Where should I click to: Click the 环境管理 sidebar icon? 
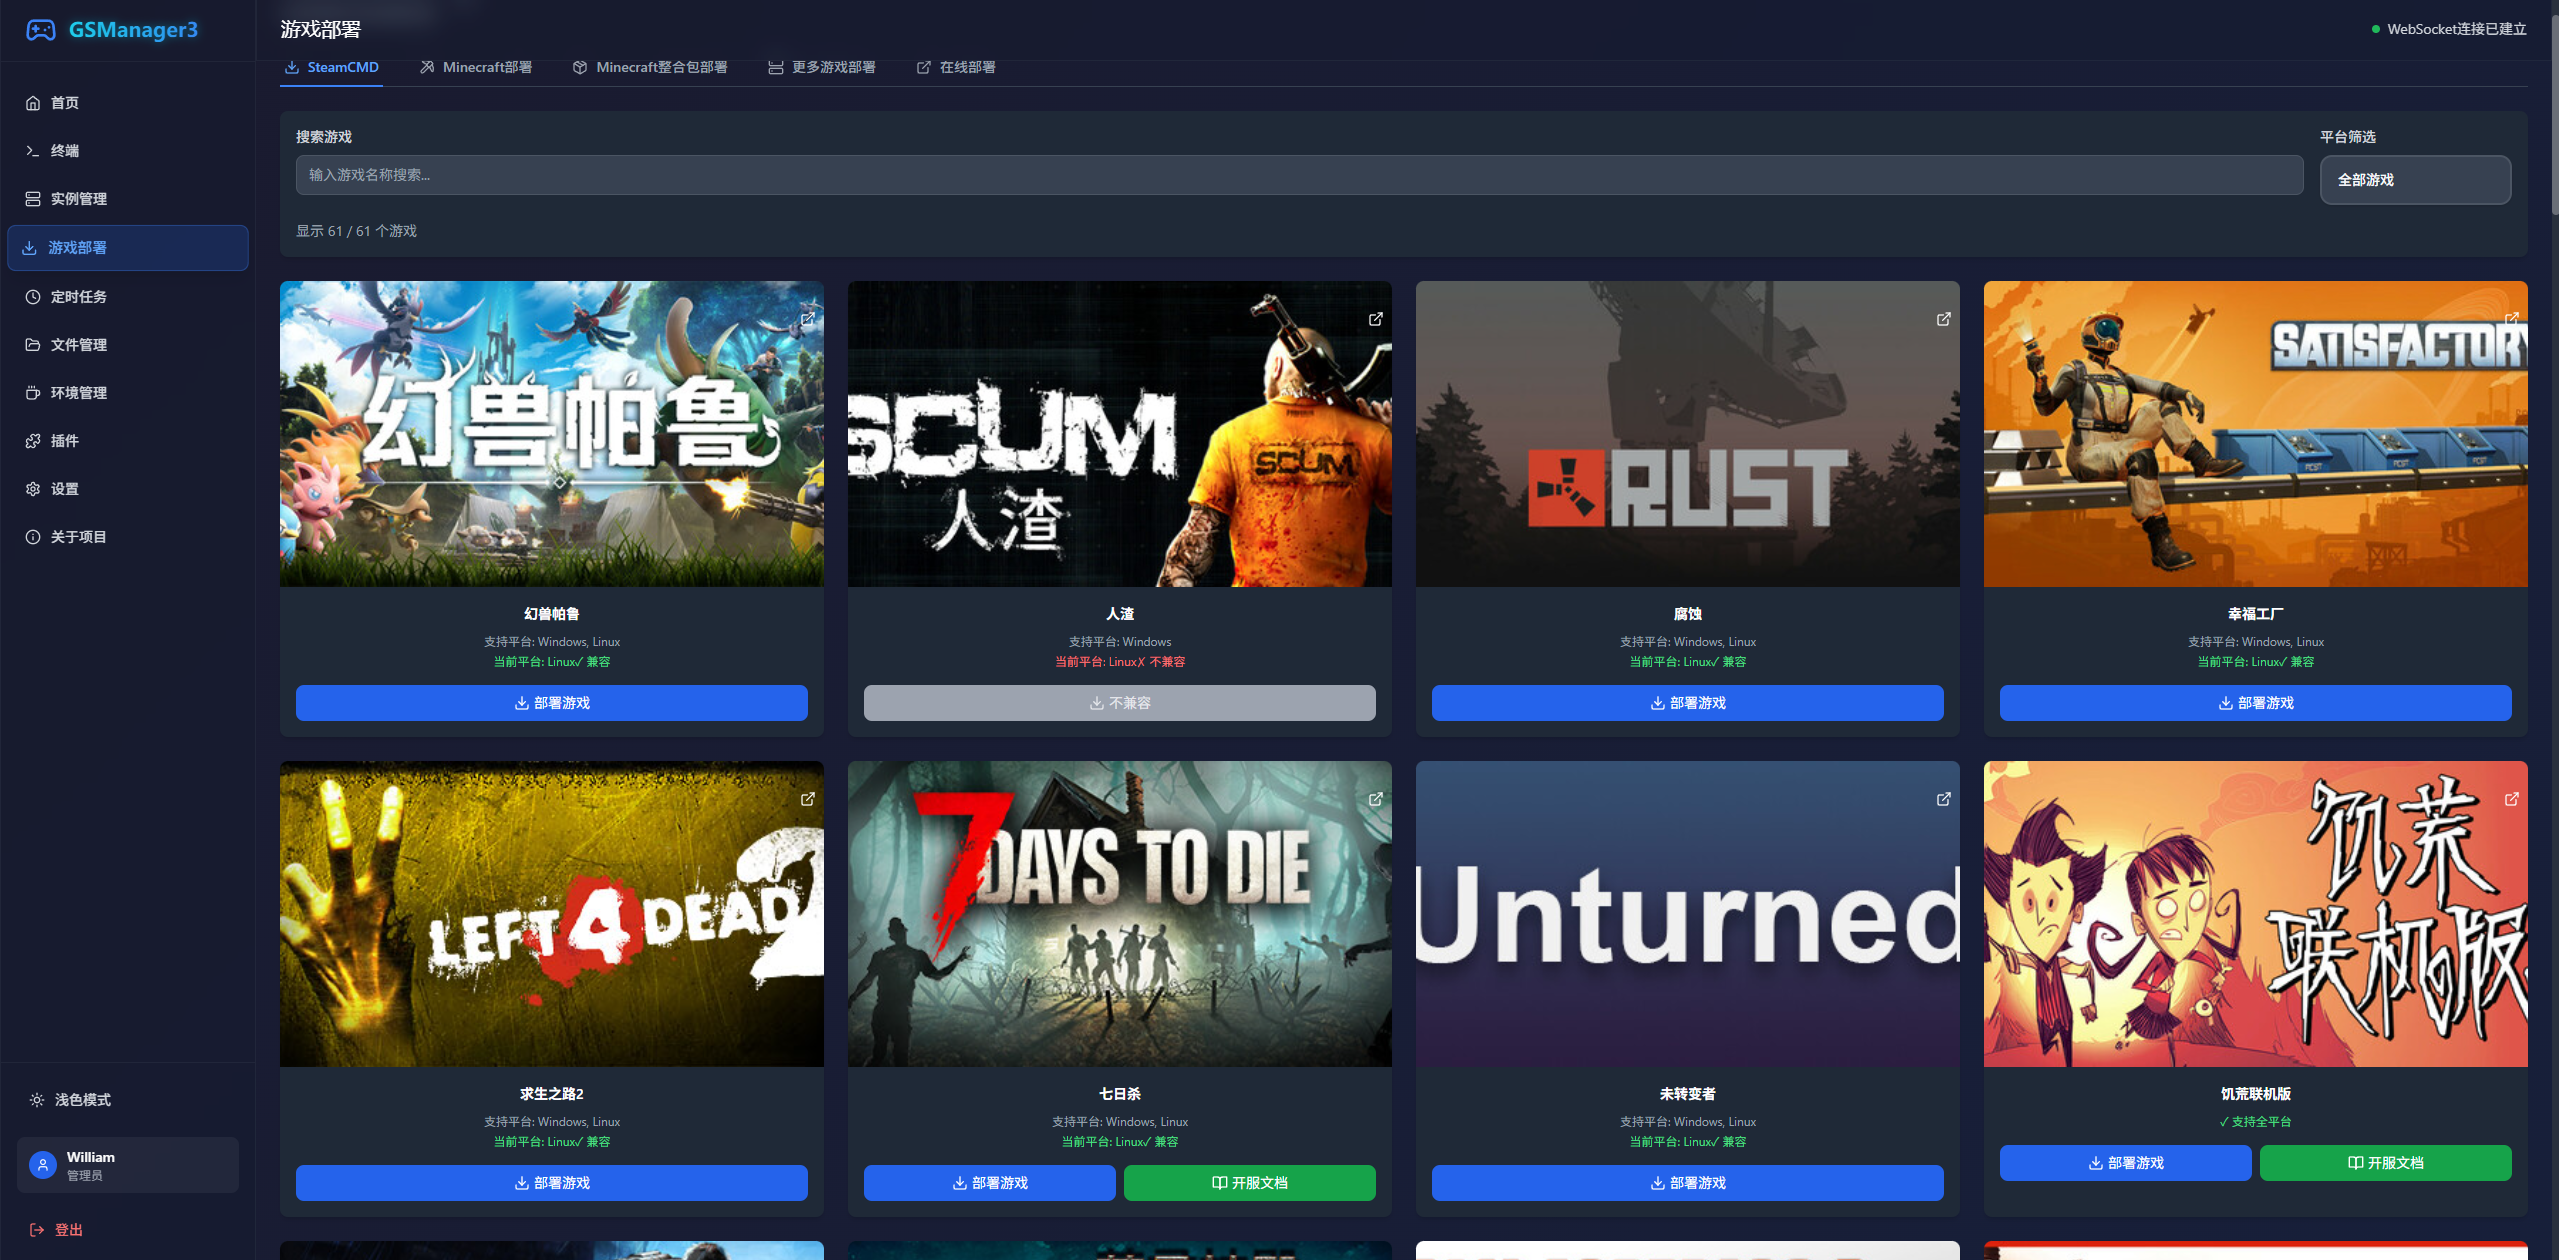point(33,393)
